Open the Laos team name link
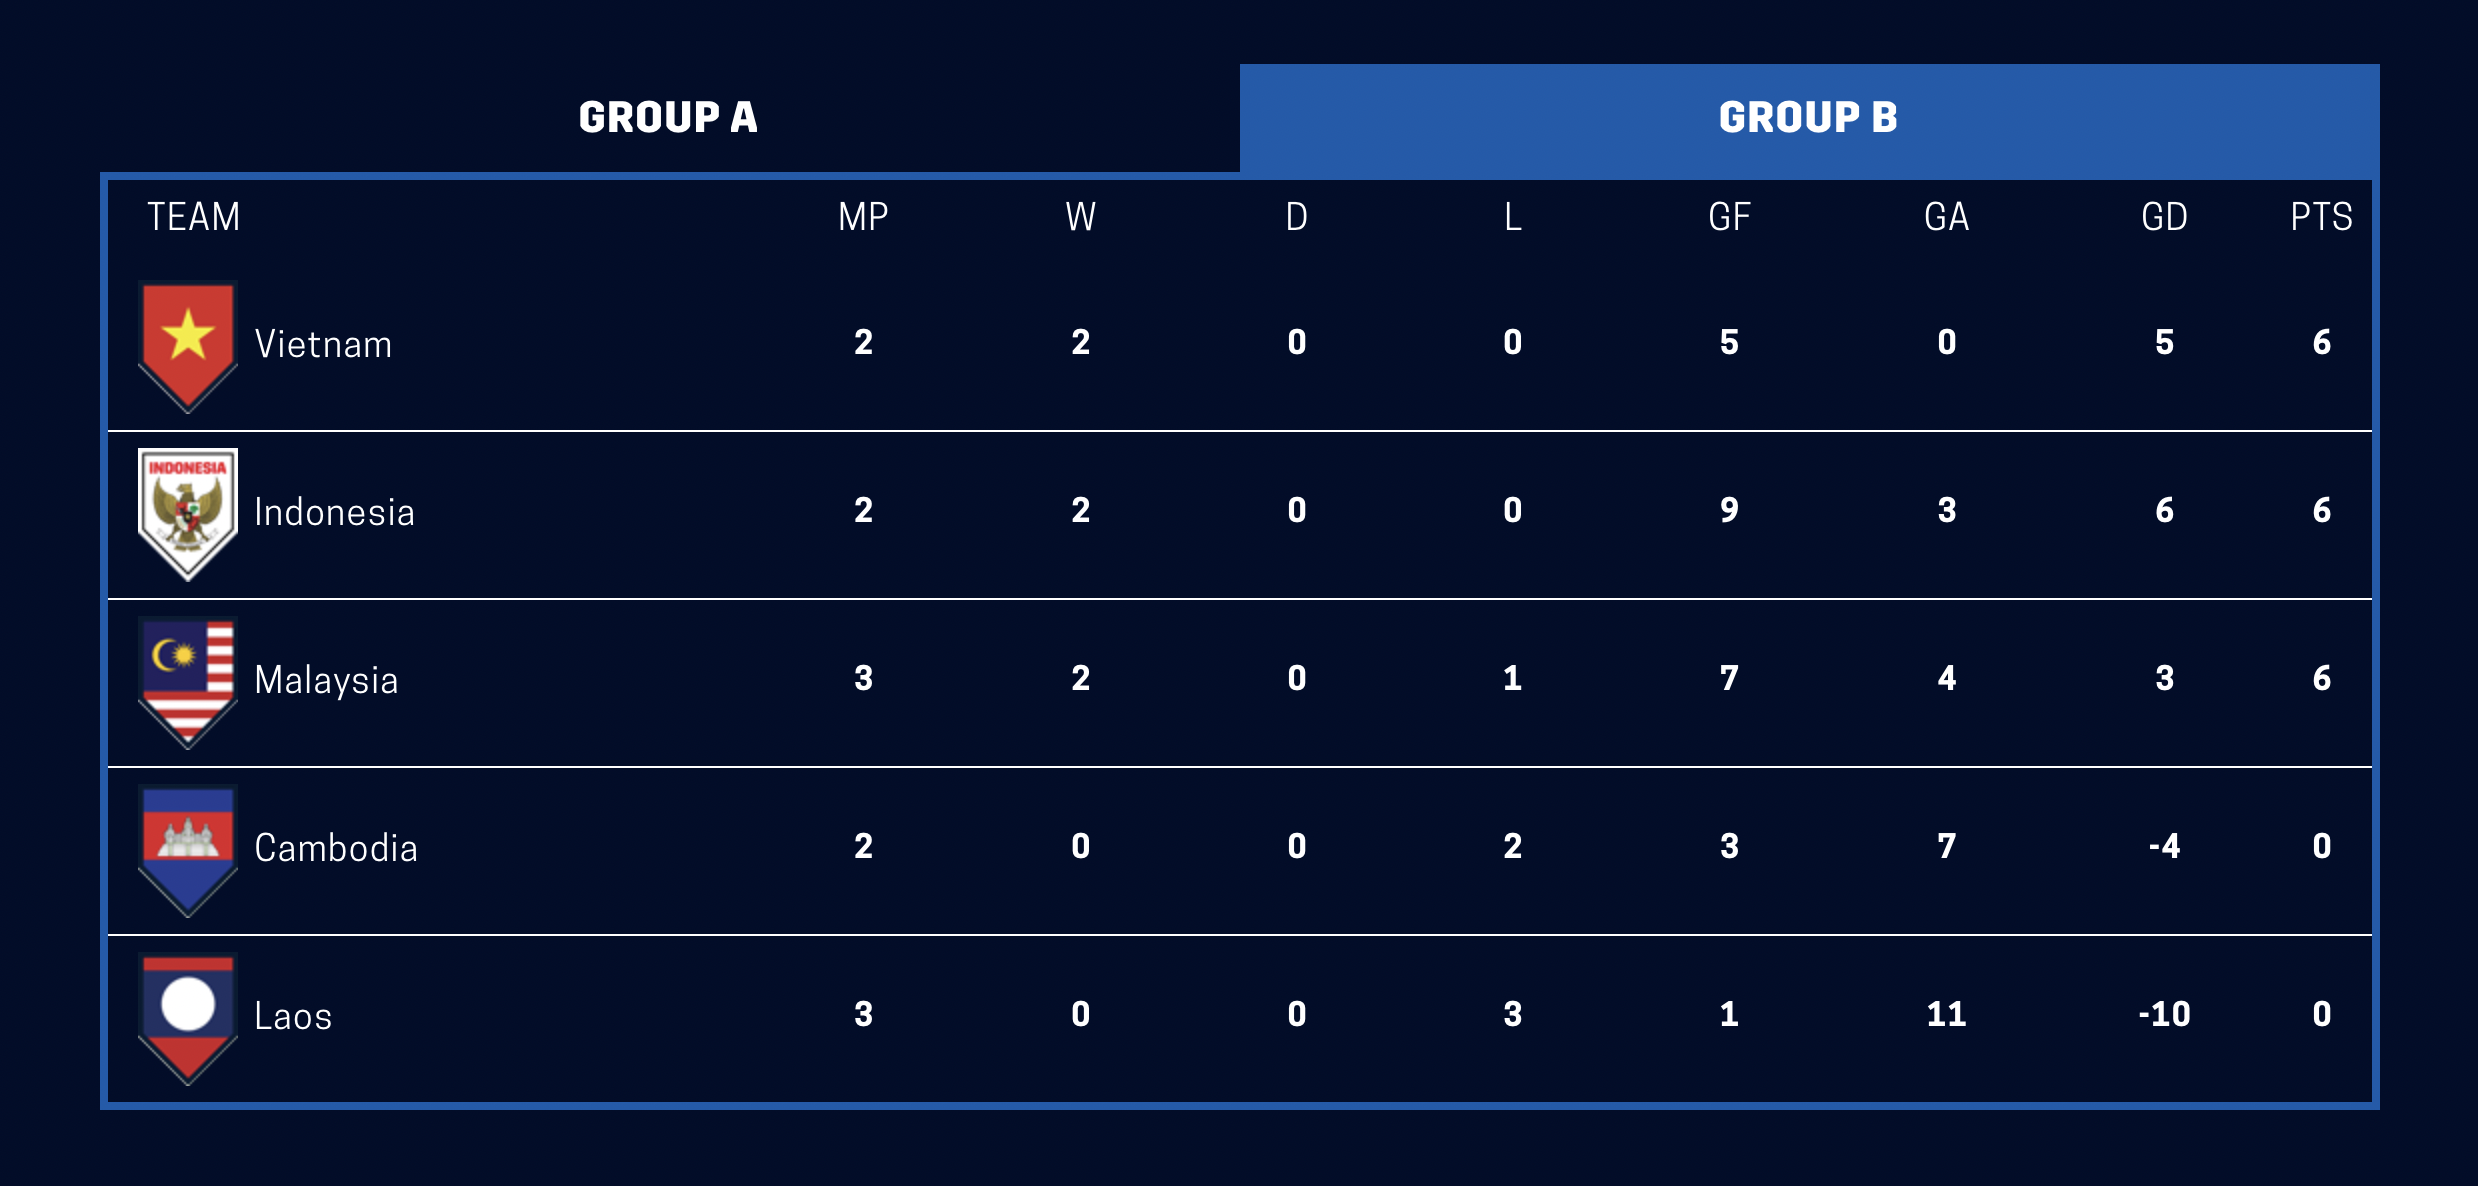The image size is (2478, 1186). pyautogui.click(x=293, y=1016)
